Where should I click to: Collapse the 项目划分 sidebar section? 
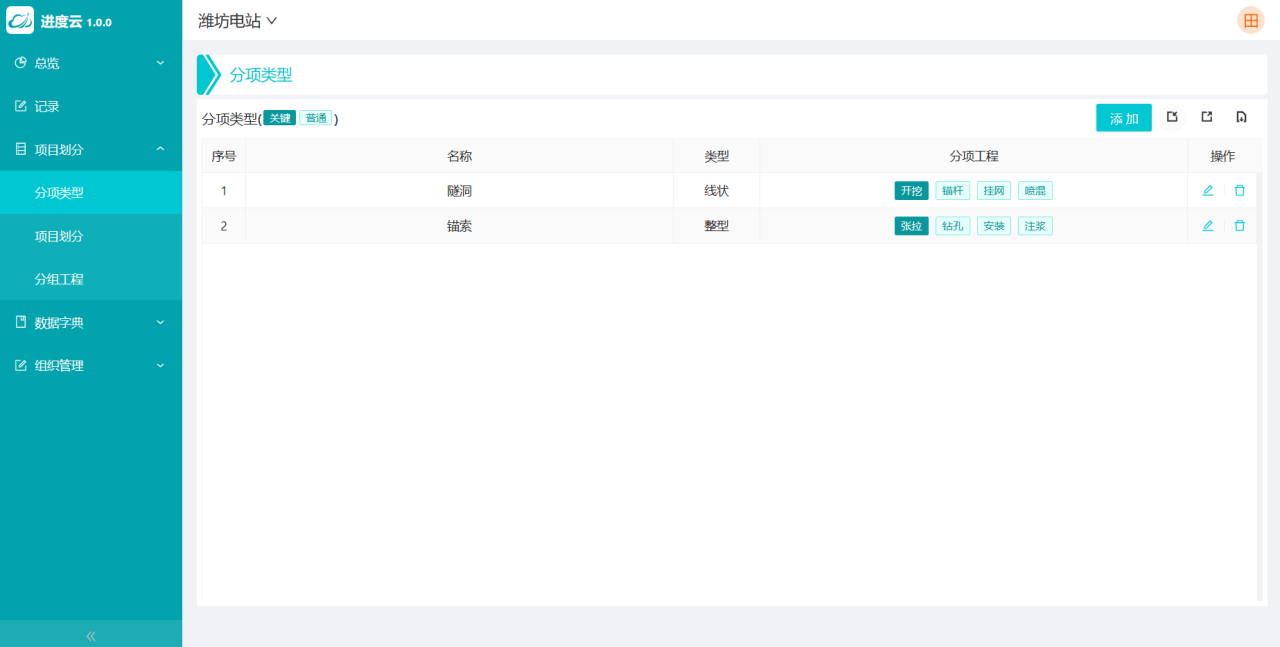tap(90, 149)
